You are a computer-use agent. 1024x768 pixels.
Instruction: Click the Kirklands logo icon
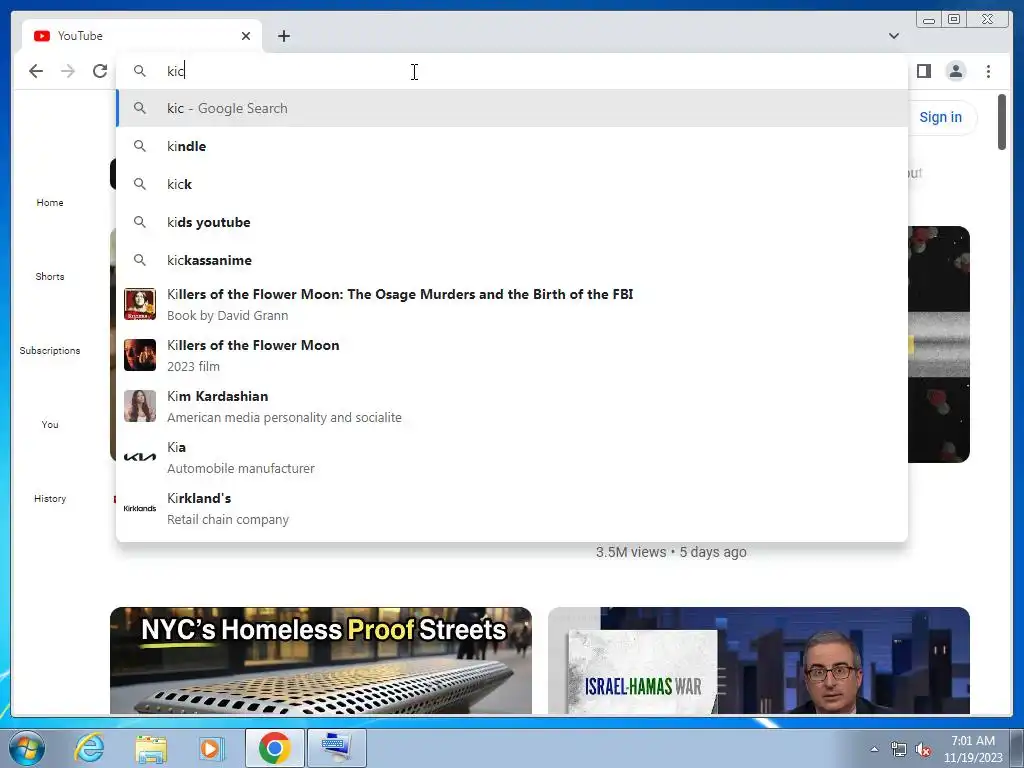tap(140, 508)
